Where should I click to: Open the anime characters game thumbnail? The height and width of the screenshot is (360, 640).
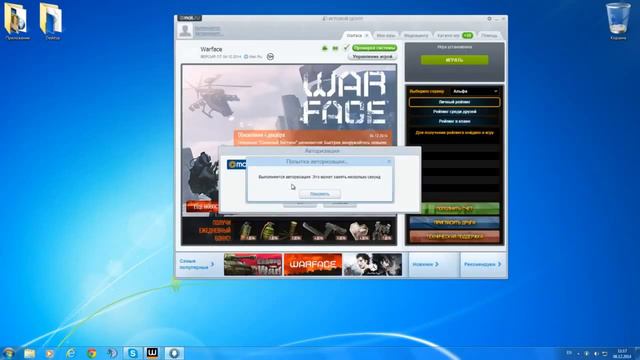pyautogui.click(x=372, y=264)
